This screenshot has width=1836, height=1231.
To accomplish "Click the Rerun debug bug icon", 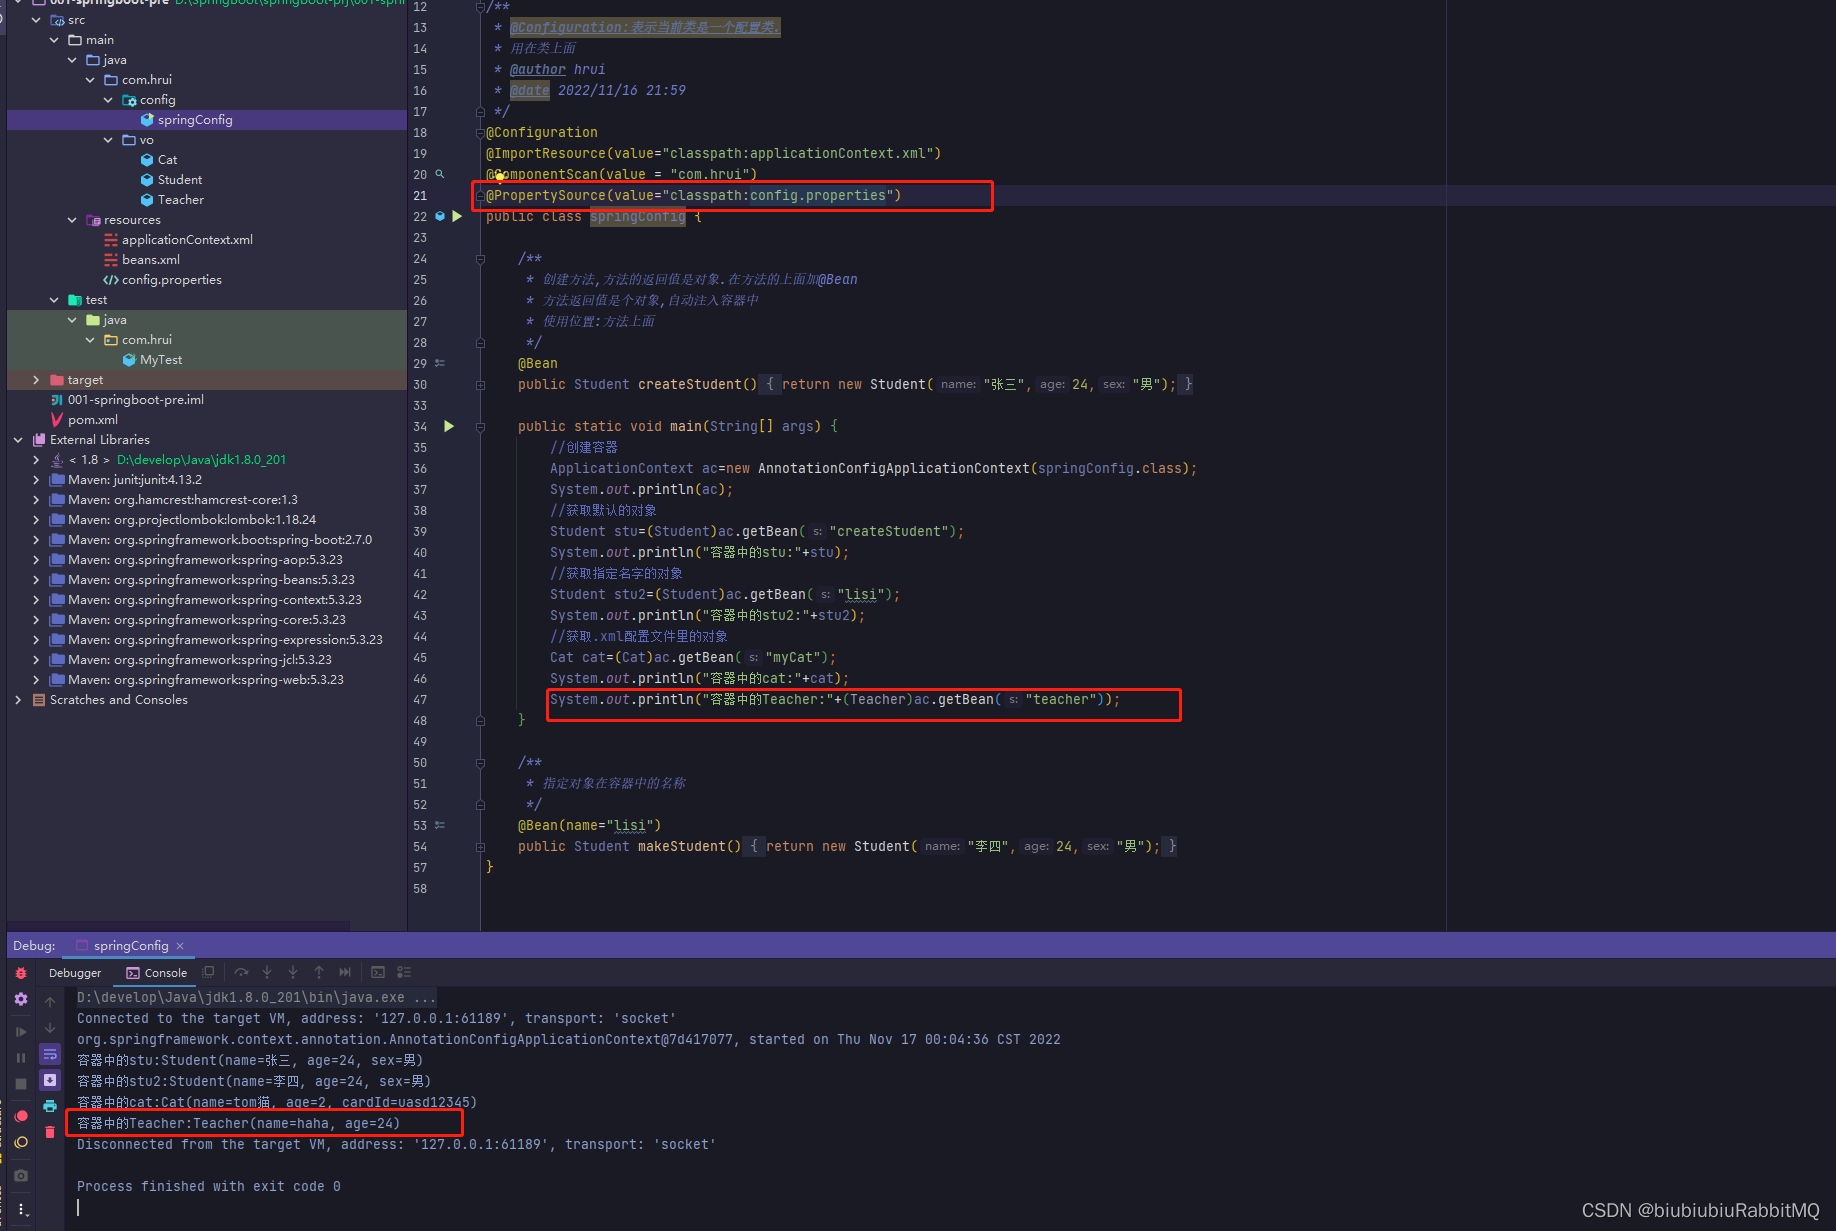I will (21, 972).
